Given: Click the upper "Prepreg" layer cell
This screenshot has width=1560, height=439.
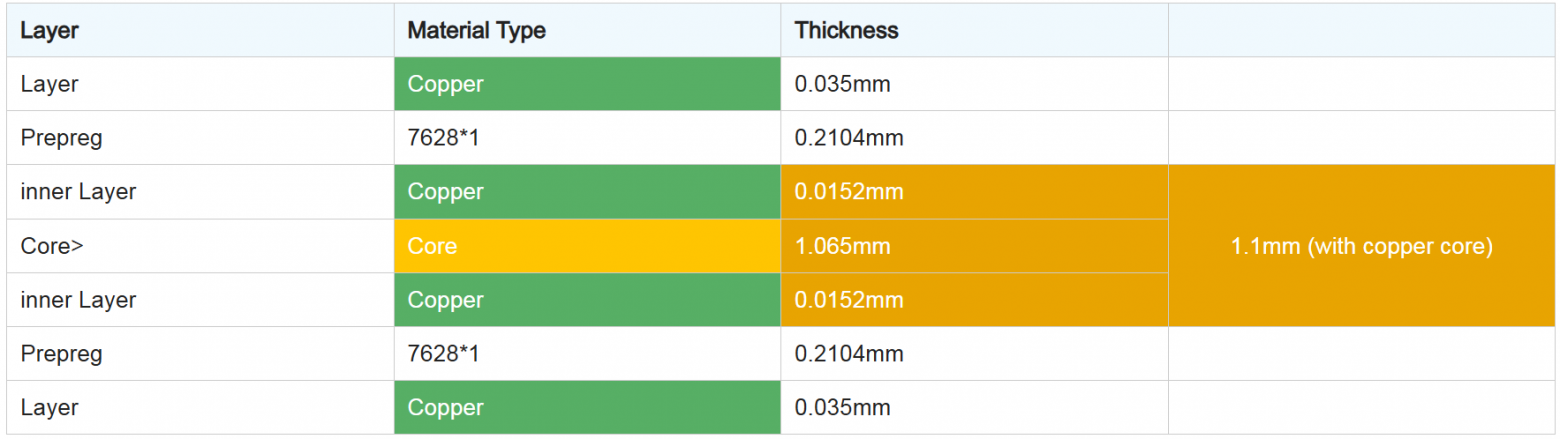Looking at the screenshot, I should 62,138.
